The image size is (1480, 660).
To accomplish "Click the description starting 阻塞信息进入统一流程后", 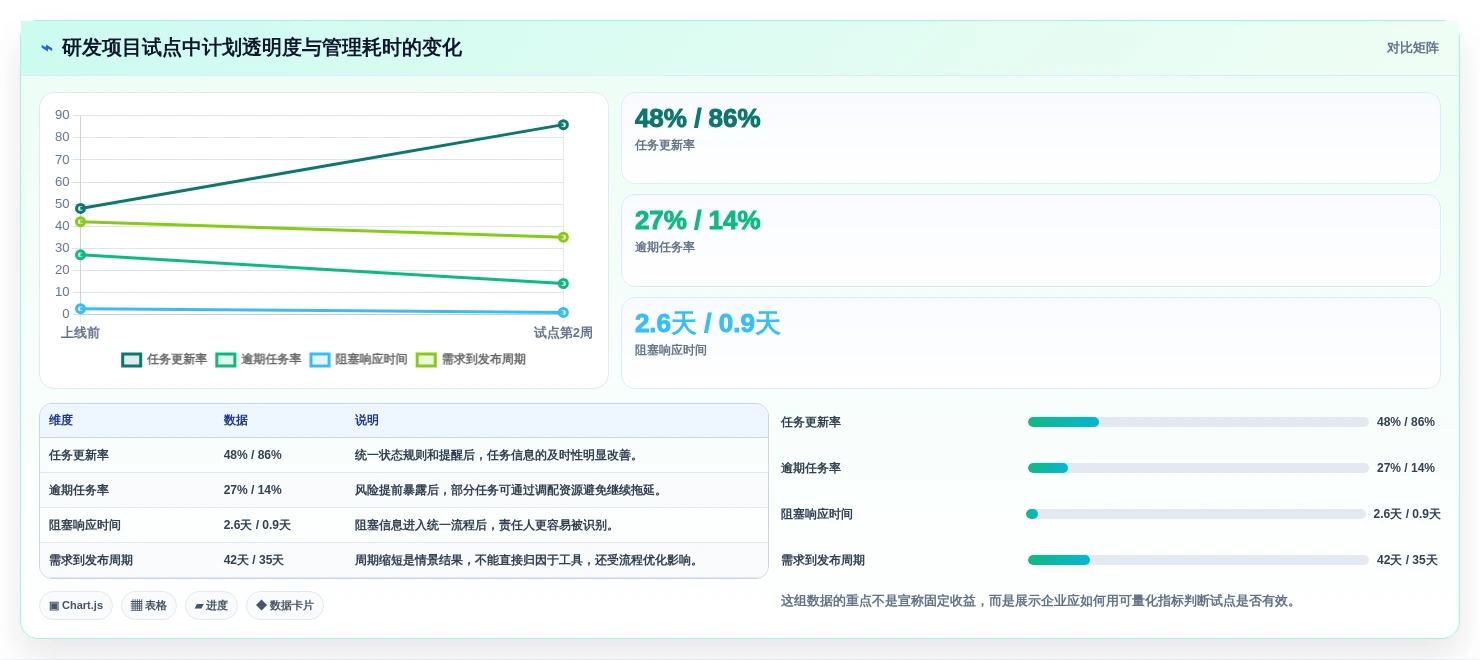I will click(x=487, y=525).
